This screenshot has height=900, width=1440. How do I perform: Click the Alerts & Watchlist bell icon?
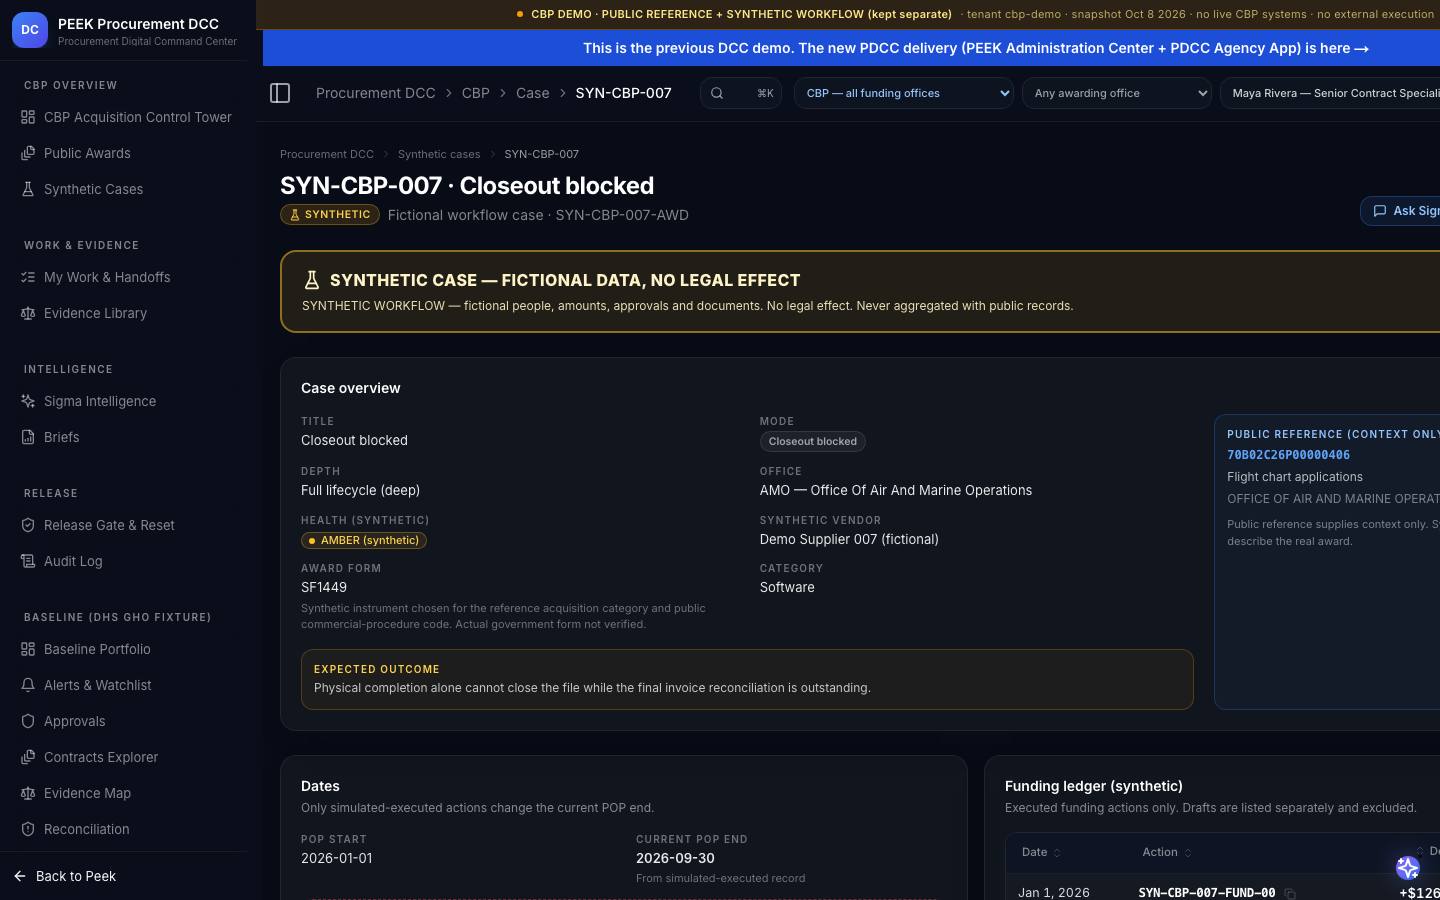click(28, 685)
